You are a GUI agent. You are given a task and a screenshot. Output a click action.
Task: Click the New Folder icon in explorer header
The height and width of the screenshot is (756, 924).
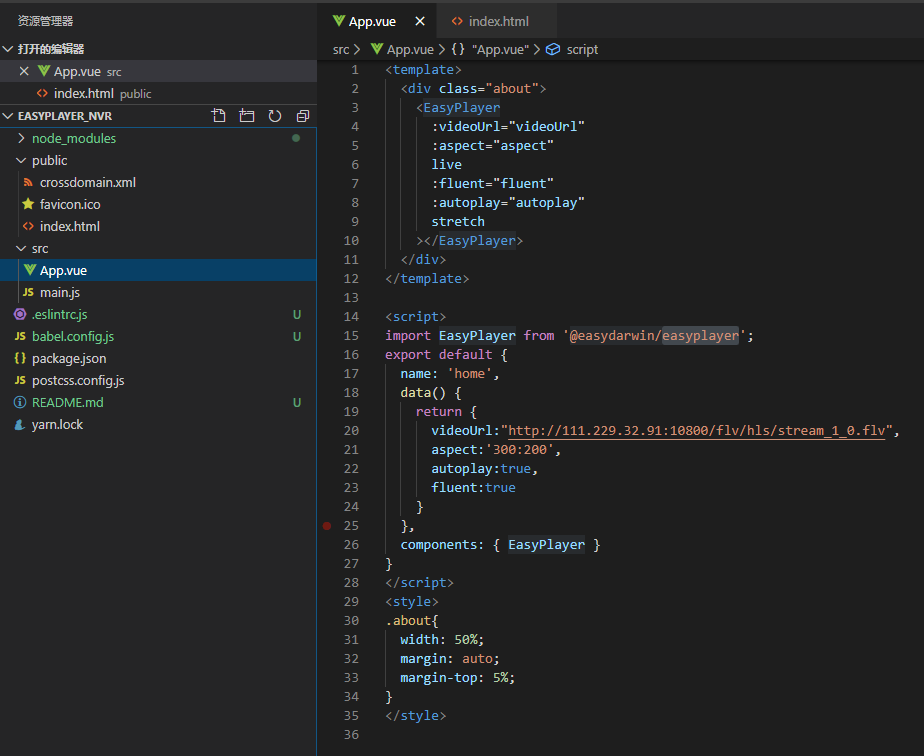coord(247,116)
